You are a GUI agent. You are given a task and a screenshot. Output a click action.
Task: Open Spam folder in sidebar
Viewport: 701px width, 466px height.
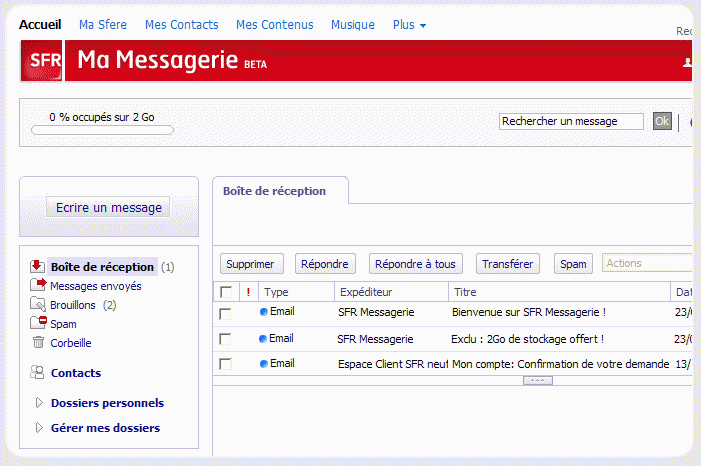click(x=63, y=324)
